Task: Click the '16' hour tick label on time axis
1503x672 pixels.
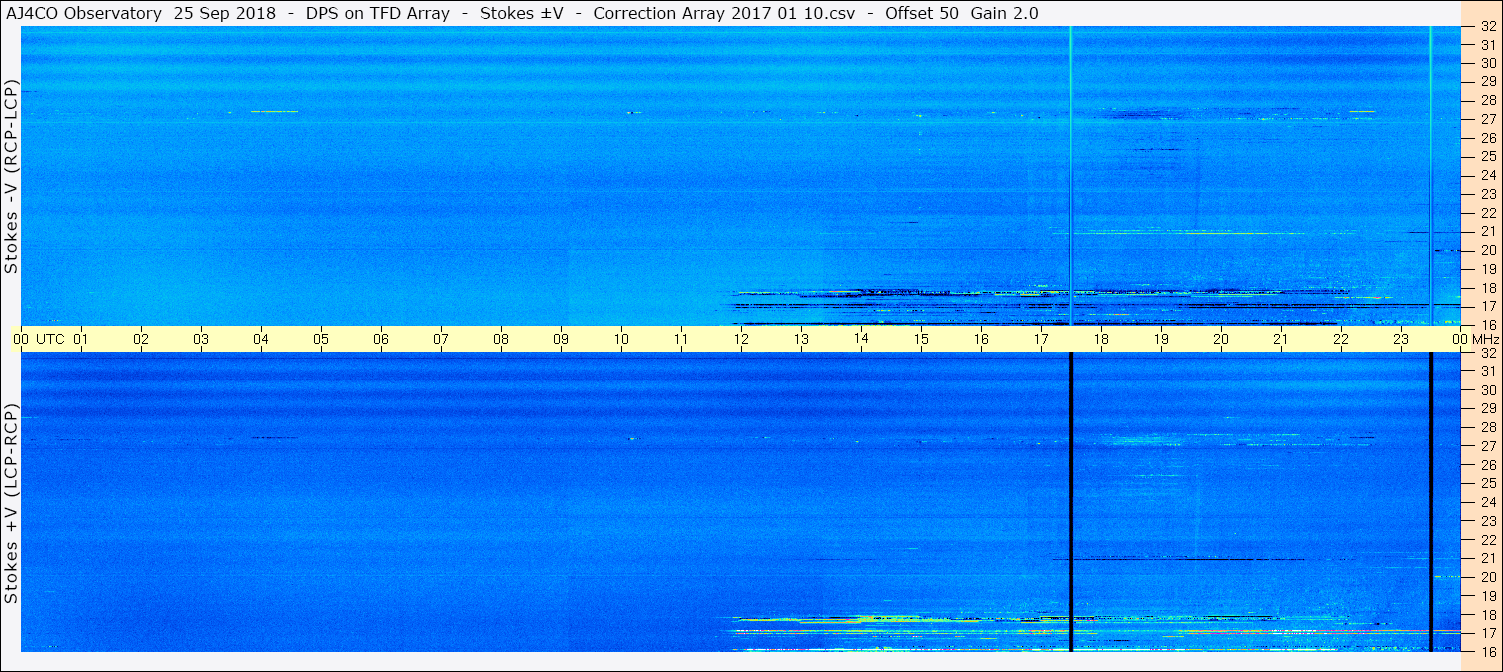Action: click(981, 339)
